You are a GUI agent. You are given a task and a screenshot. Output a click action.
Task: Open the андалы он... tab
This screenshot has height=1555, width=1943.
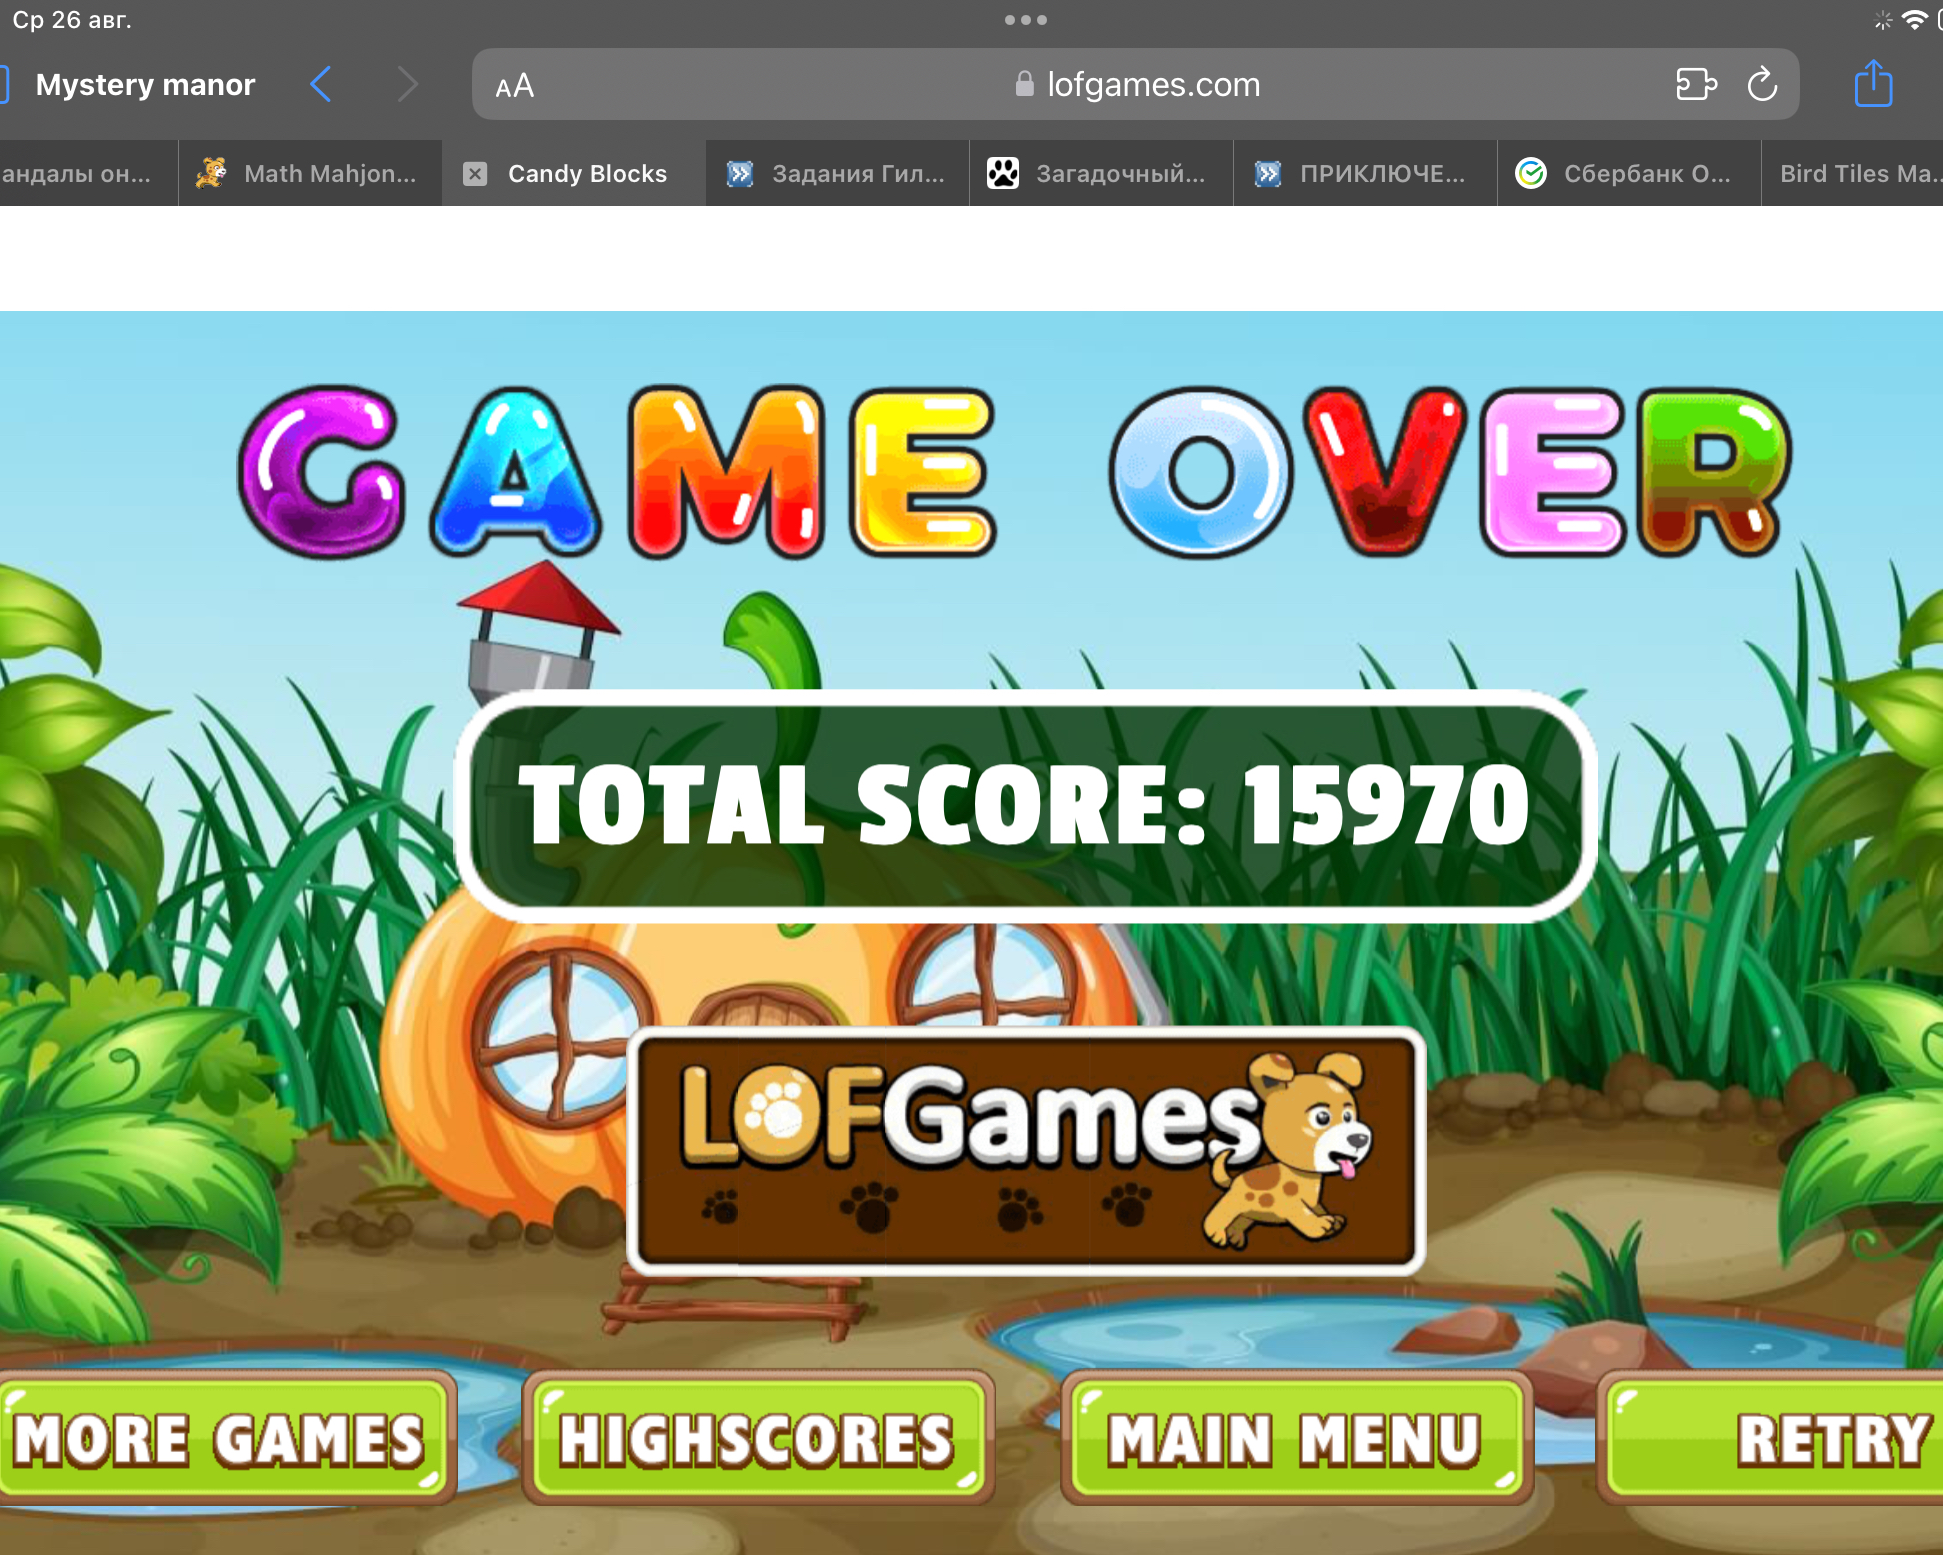(89, 173)
